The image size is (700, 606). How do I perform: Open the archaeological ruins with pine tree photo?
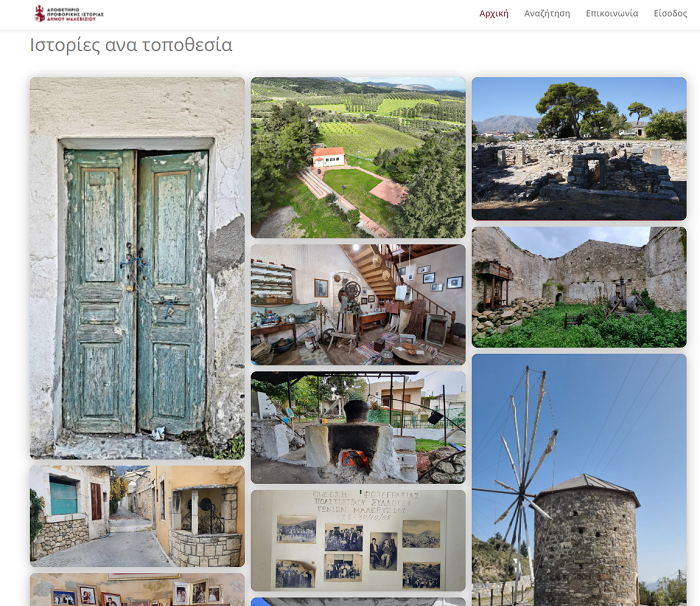pos(579,149)
